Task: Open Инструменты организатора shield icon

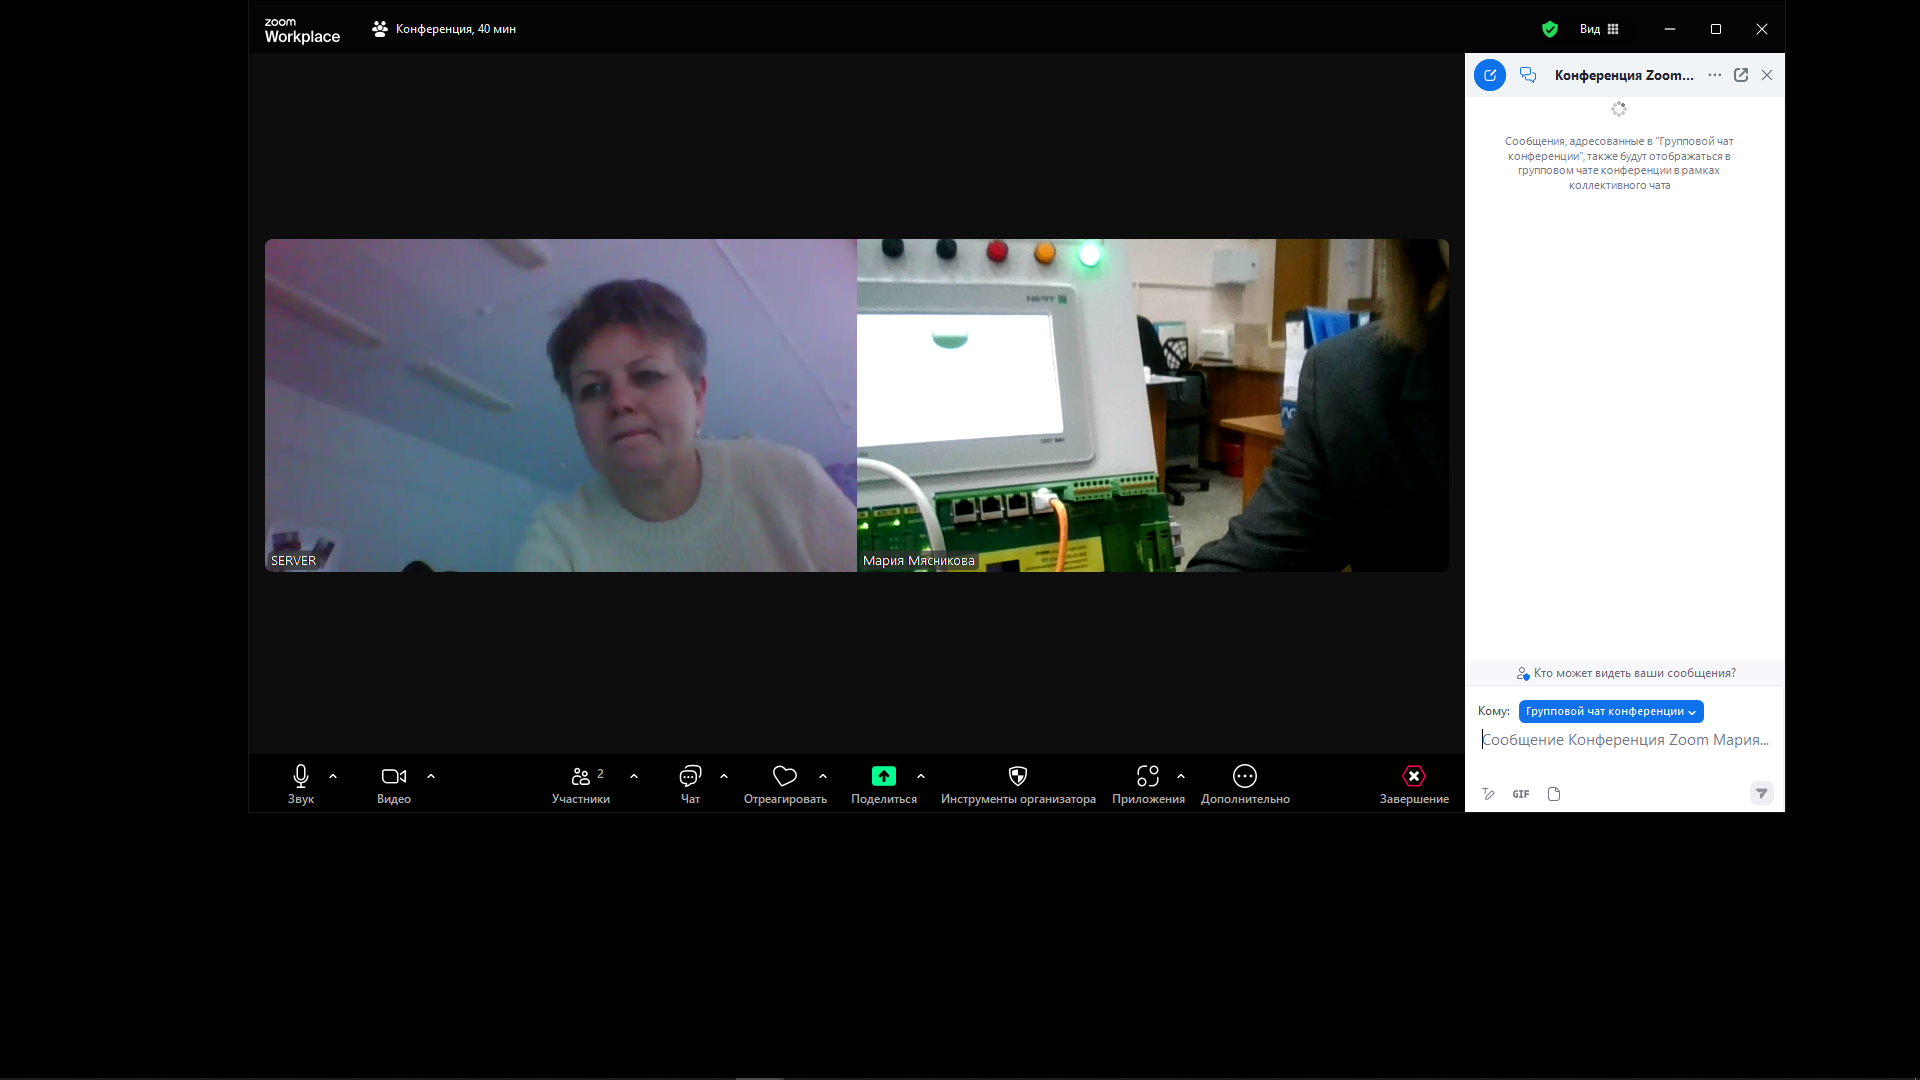Action: pos(1018,776)
